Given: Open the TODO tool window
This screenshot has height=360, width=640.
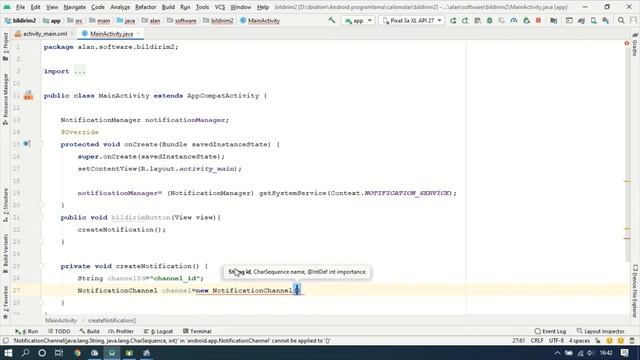Looking at the screenshot, I should [x=59, y=331].
